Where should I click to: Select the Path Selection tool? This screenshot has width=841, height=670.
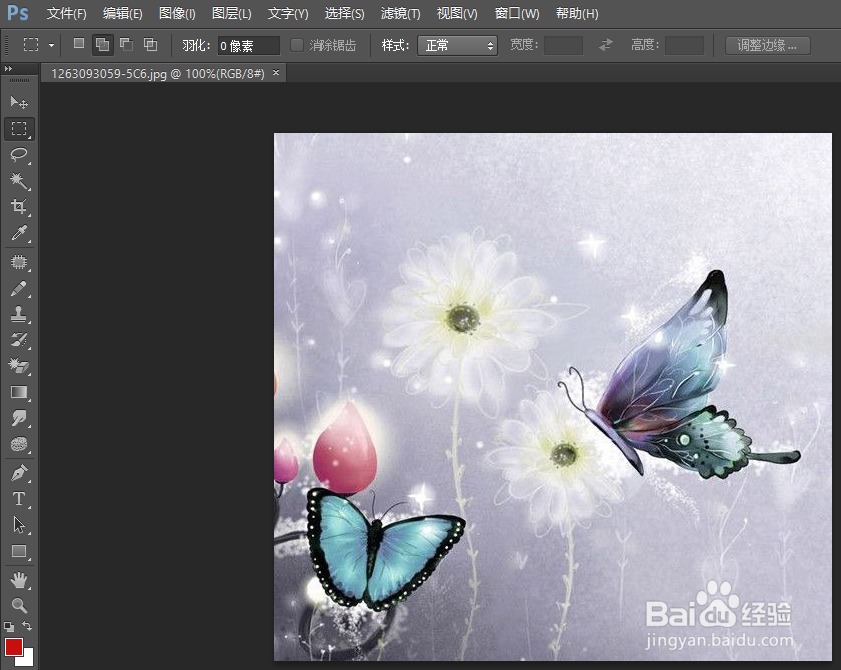click(x=19, y=525)
